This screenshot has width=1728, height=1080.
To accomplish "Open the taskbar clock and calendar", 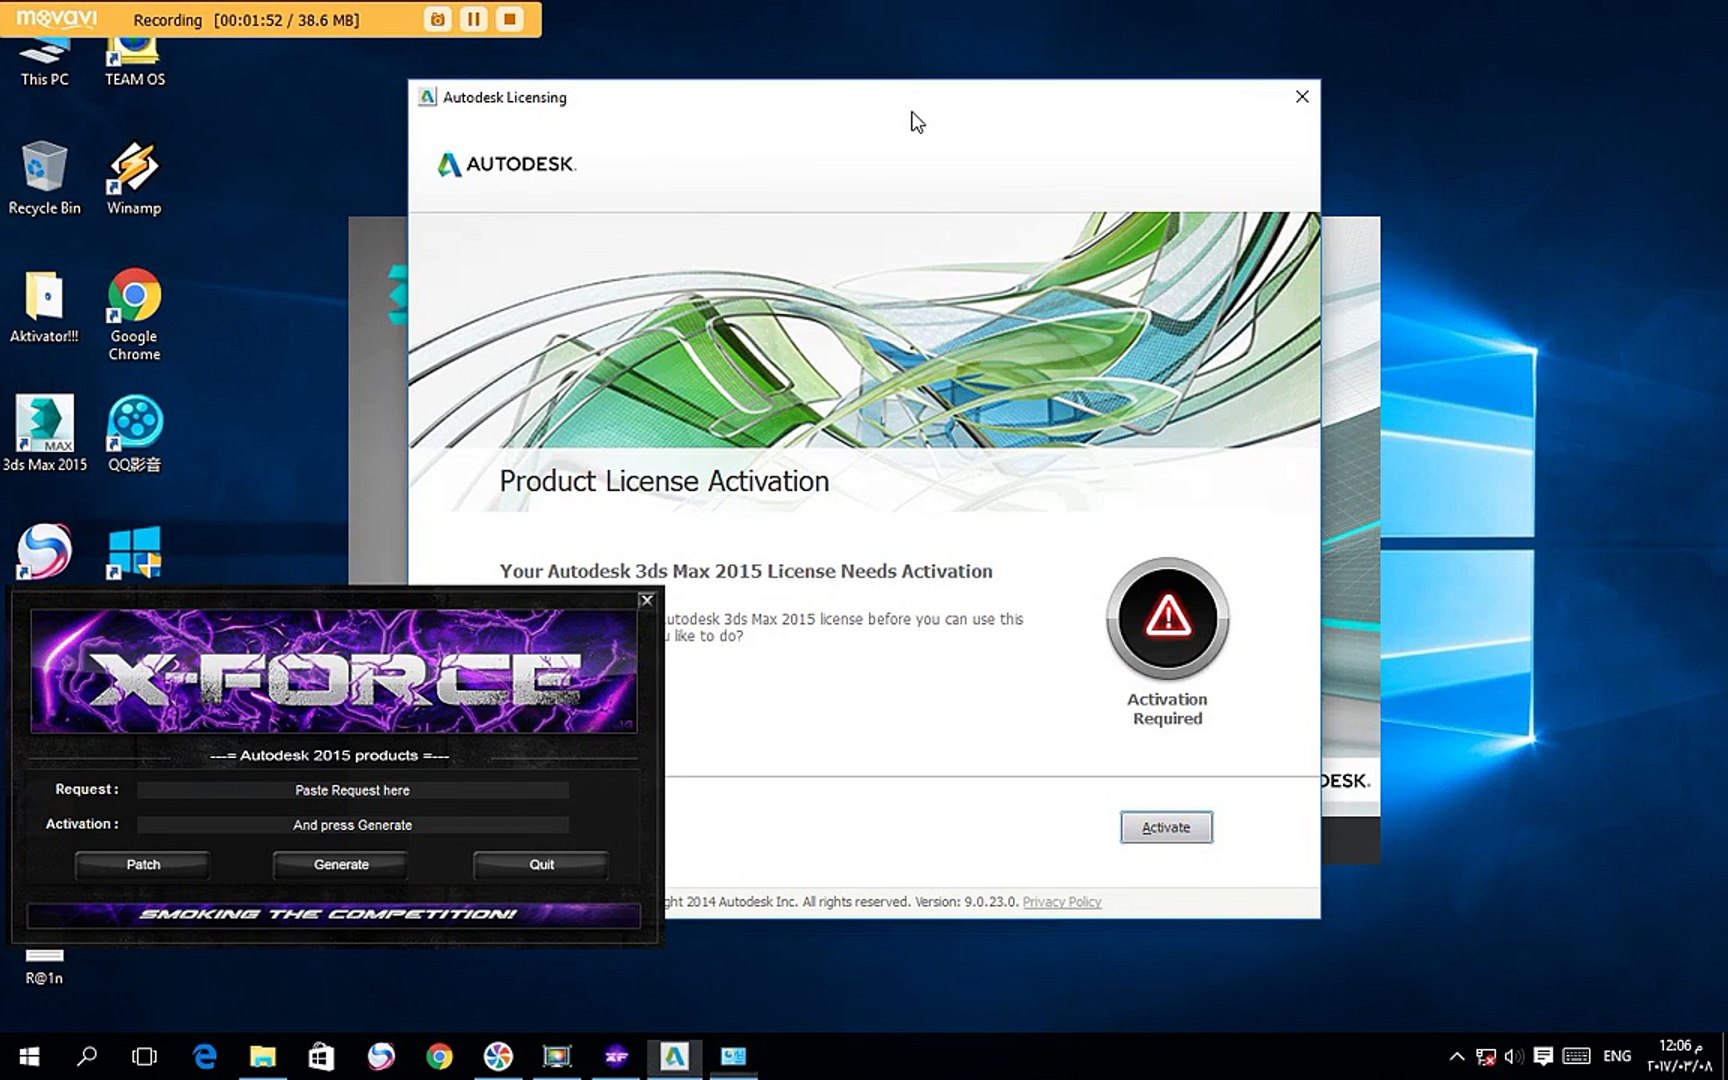I will click(x=1678, y=1056).
